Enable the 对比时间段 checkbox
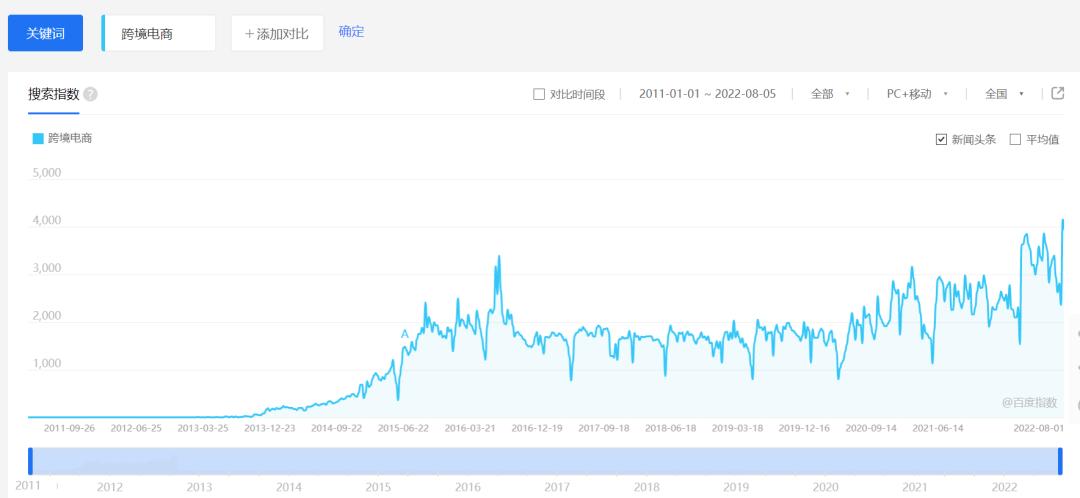Viewport: 1080px width, 498px height. [x=540, y=94]
